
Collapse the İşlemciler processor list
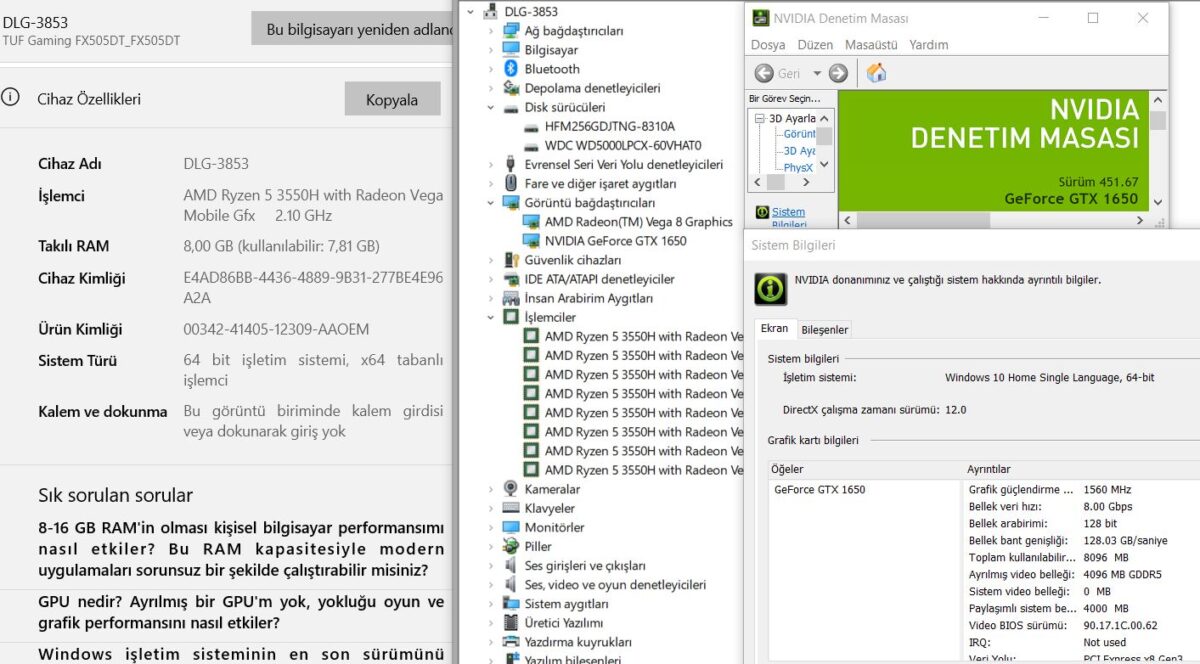491,318
